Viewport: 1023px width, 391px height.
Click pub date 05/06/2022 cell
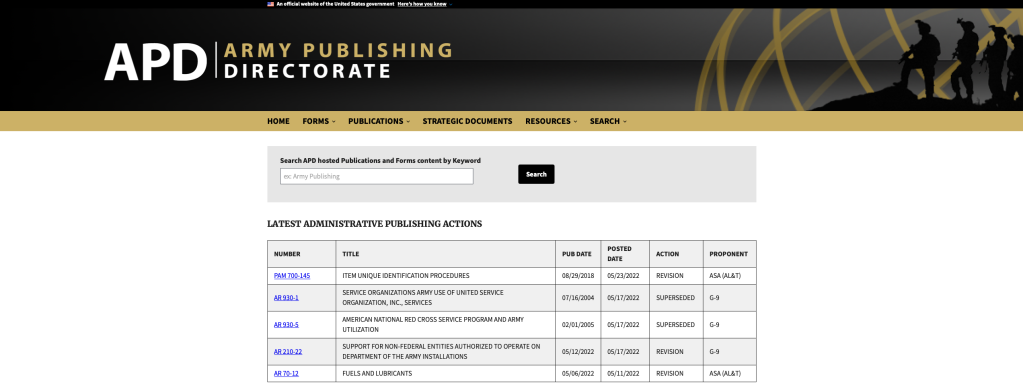(577, 374)
